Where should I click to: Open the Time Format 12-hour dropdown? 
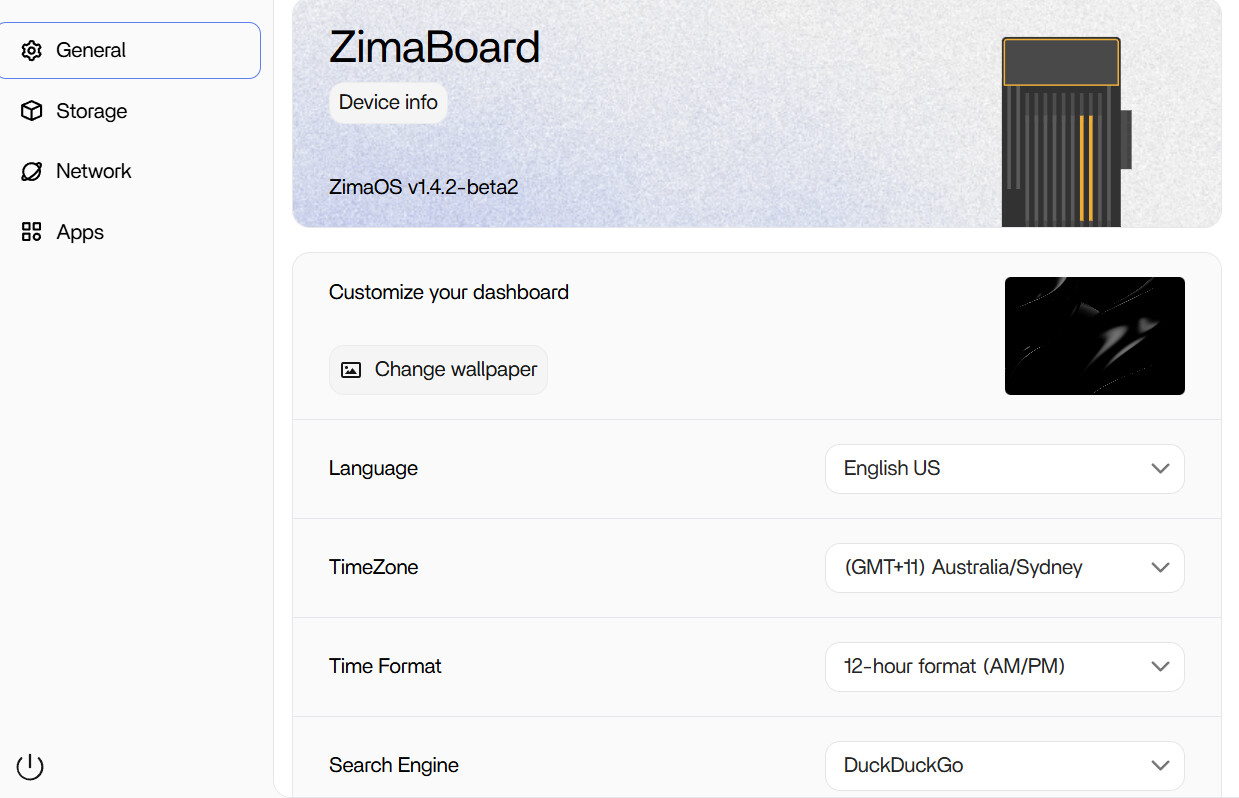coord(1004,666)
